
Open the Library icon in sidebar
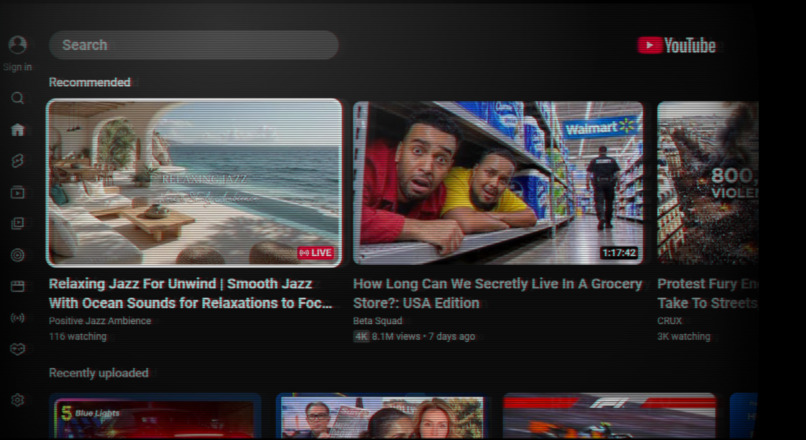[17, 224]
